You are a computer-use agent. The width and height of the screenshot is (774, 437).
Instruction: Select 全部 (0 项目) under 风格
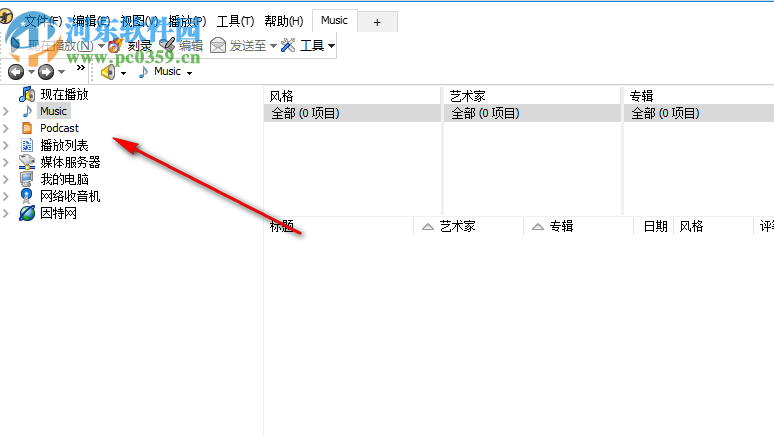(x=352, y=113)
